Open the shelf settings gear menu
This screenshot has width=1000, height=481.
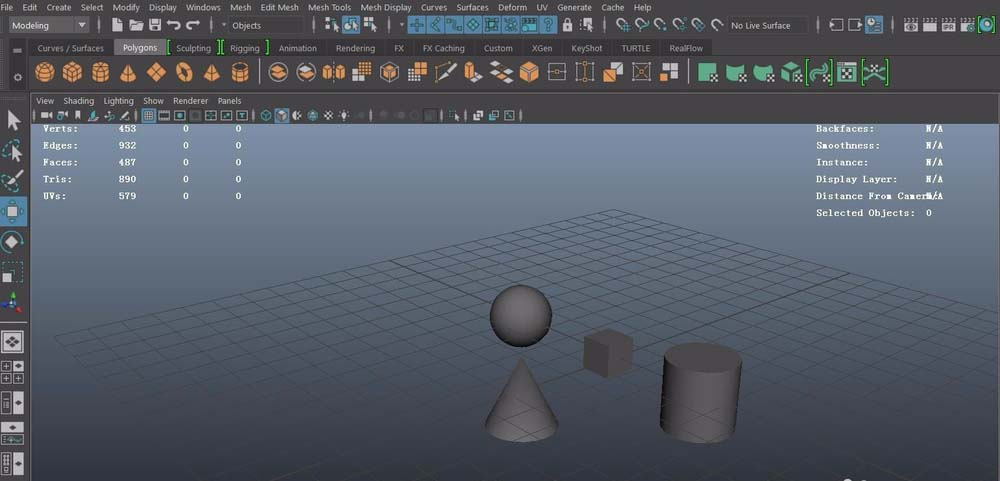[17, 76]
